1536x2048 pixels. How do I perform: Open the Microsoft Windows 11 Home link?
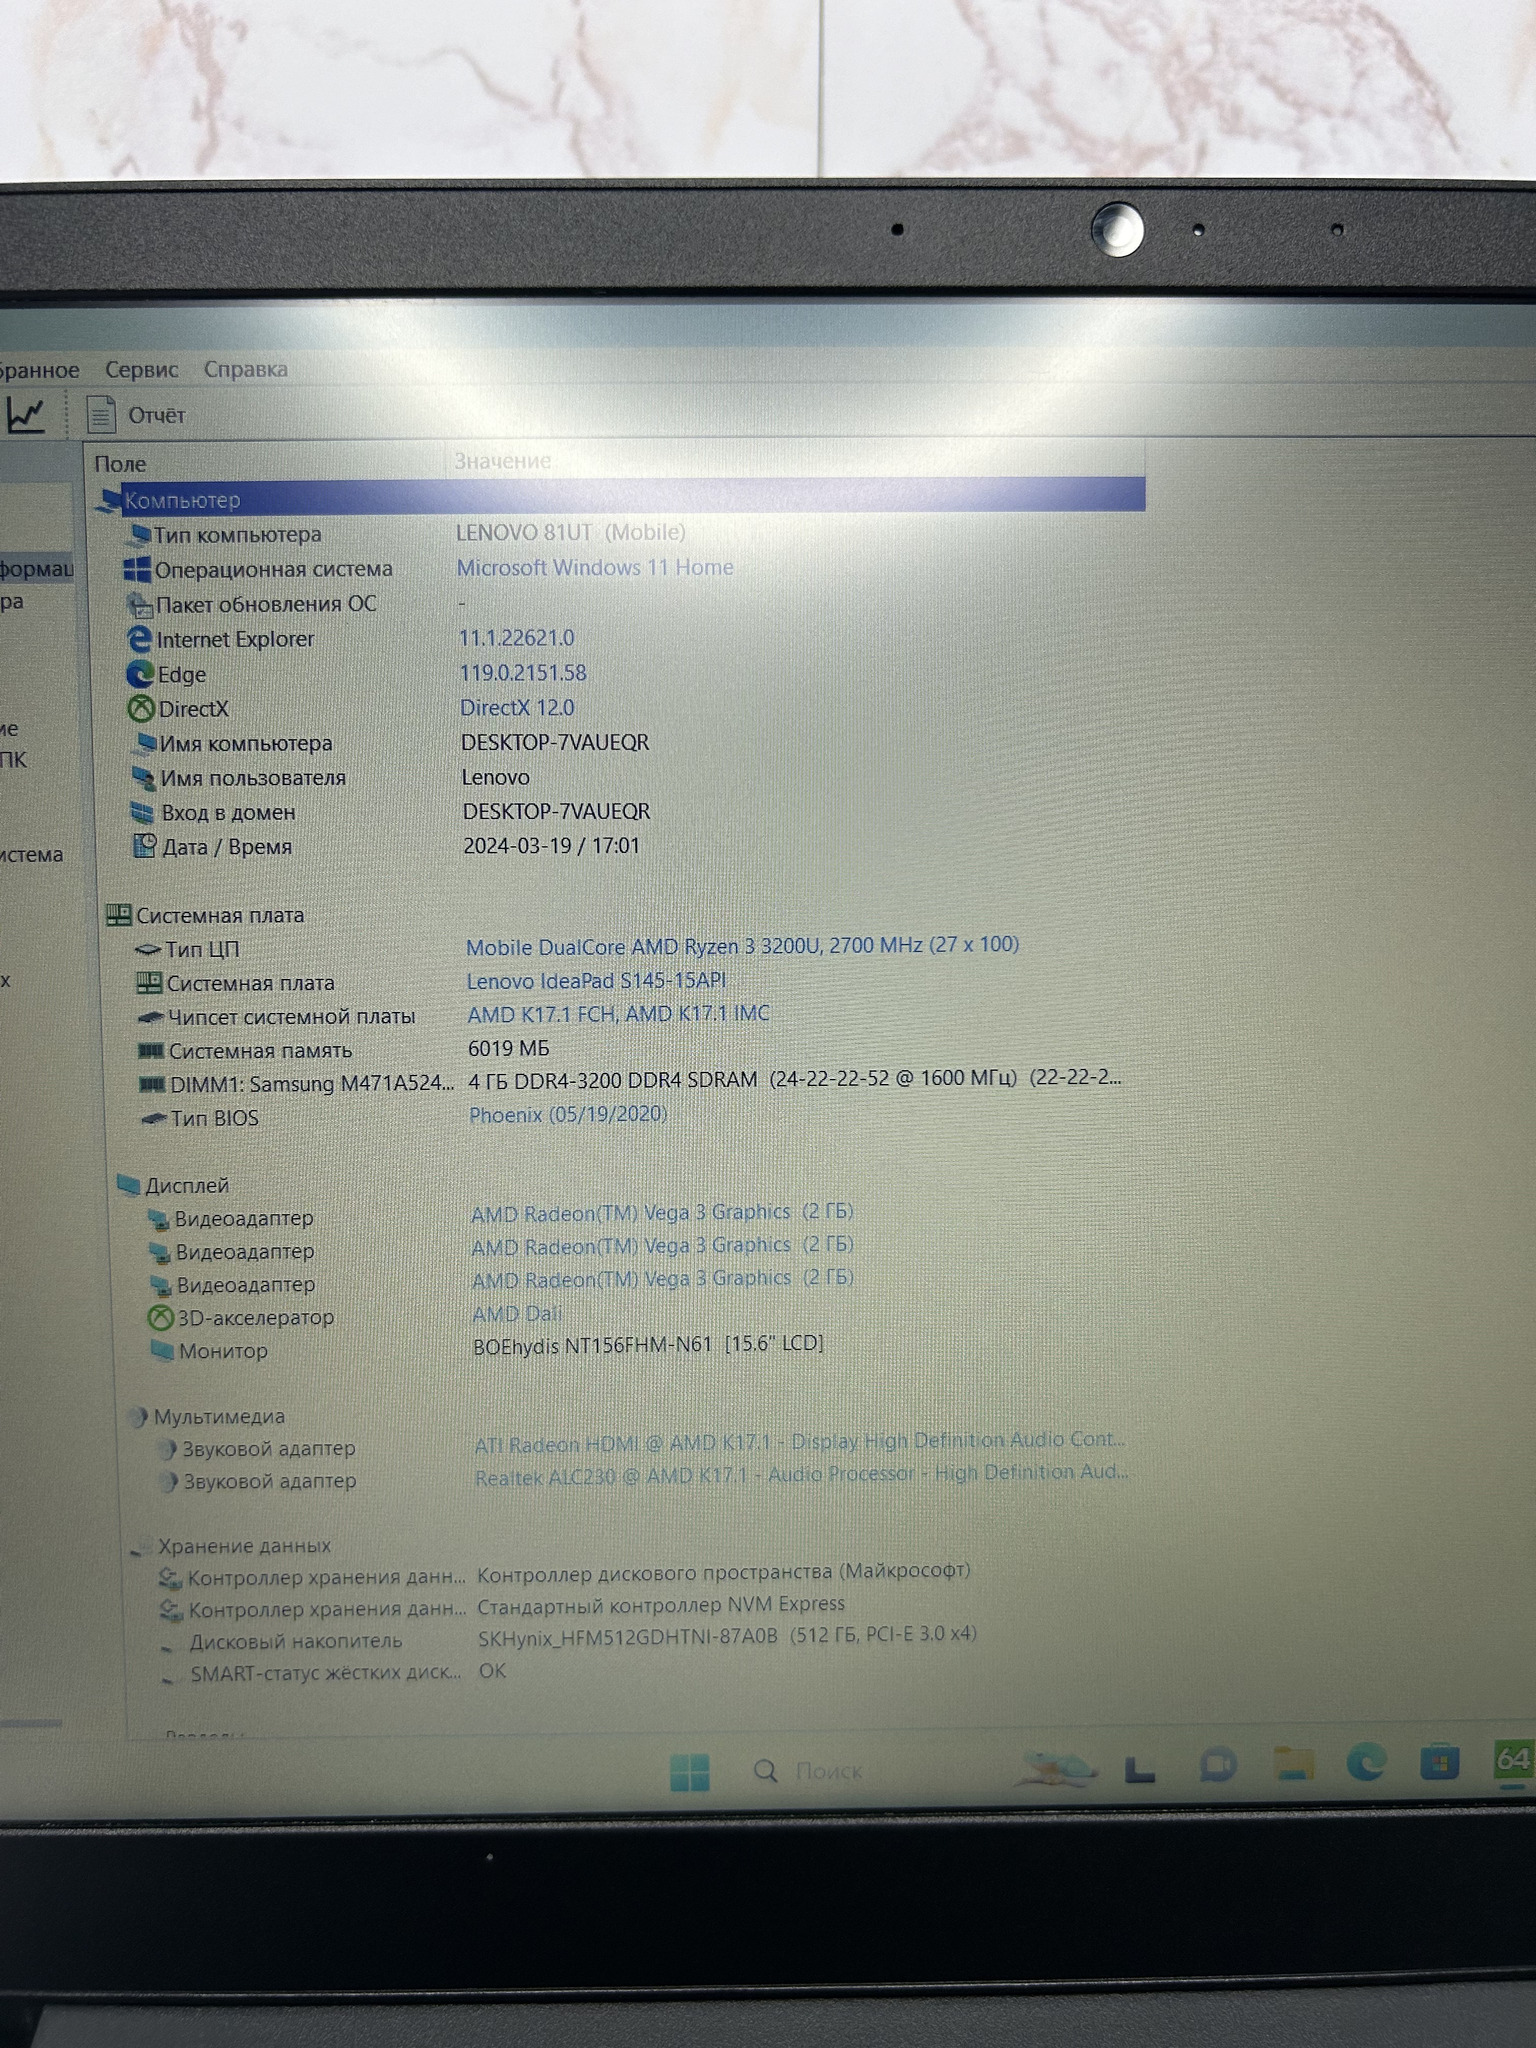[595, 567]
